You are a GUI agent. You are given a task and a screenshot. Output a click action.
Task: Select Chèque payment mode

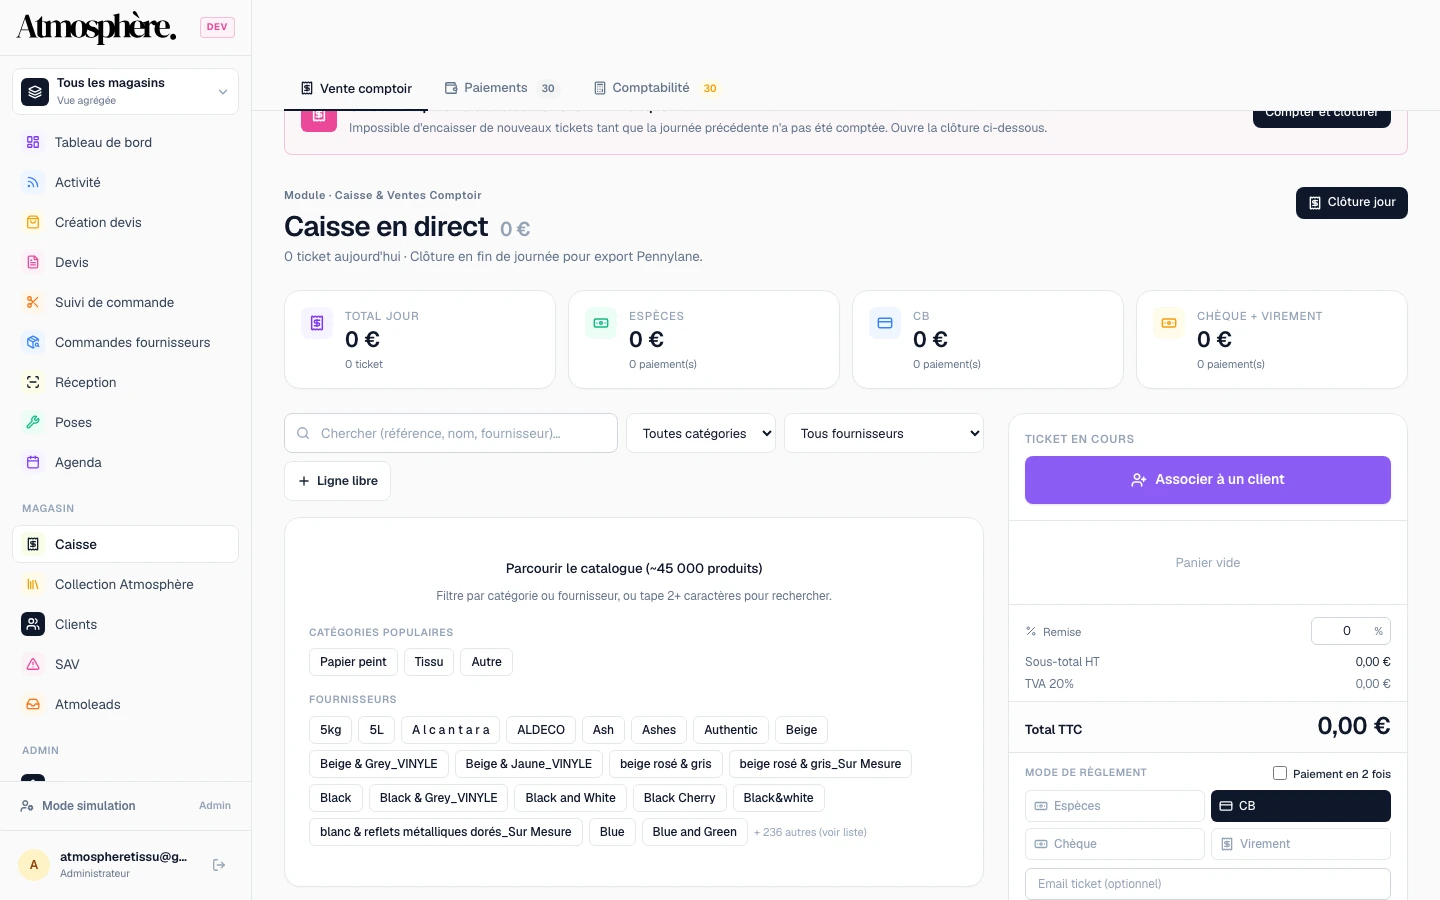(x=1115, y=844)
